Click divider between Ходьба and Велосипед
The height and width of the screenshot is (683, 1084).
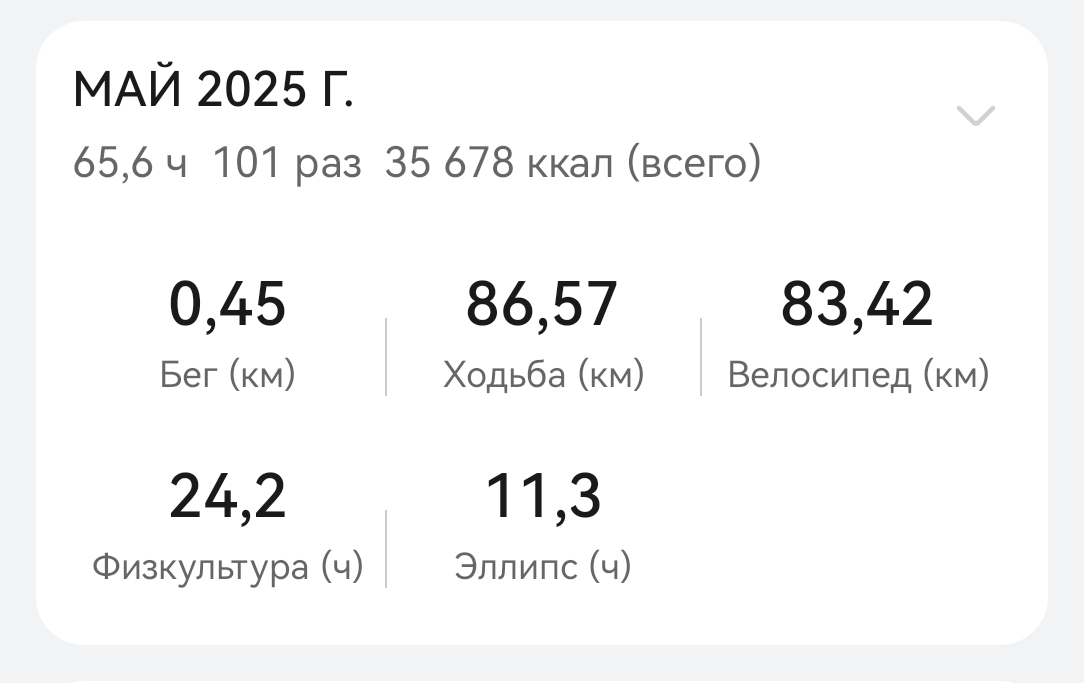tap(701, 357)
